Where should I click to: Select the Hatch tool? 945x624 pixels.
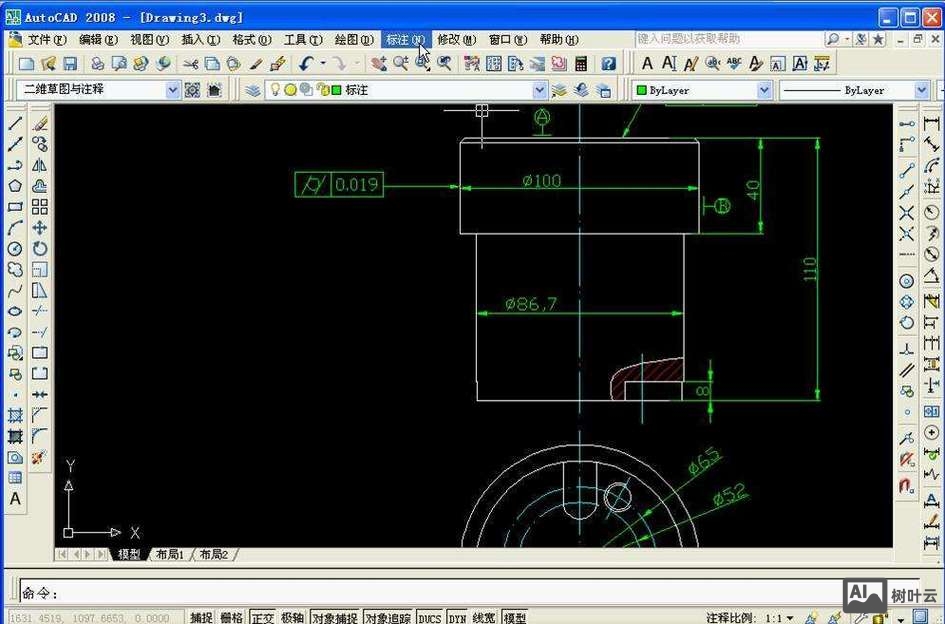pos(15,415)
